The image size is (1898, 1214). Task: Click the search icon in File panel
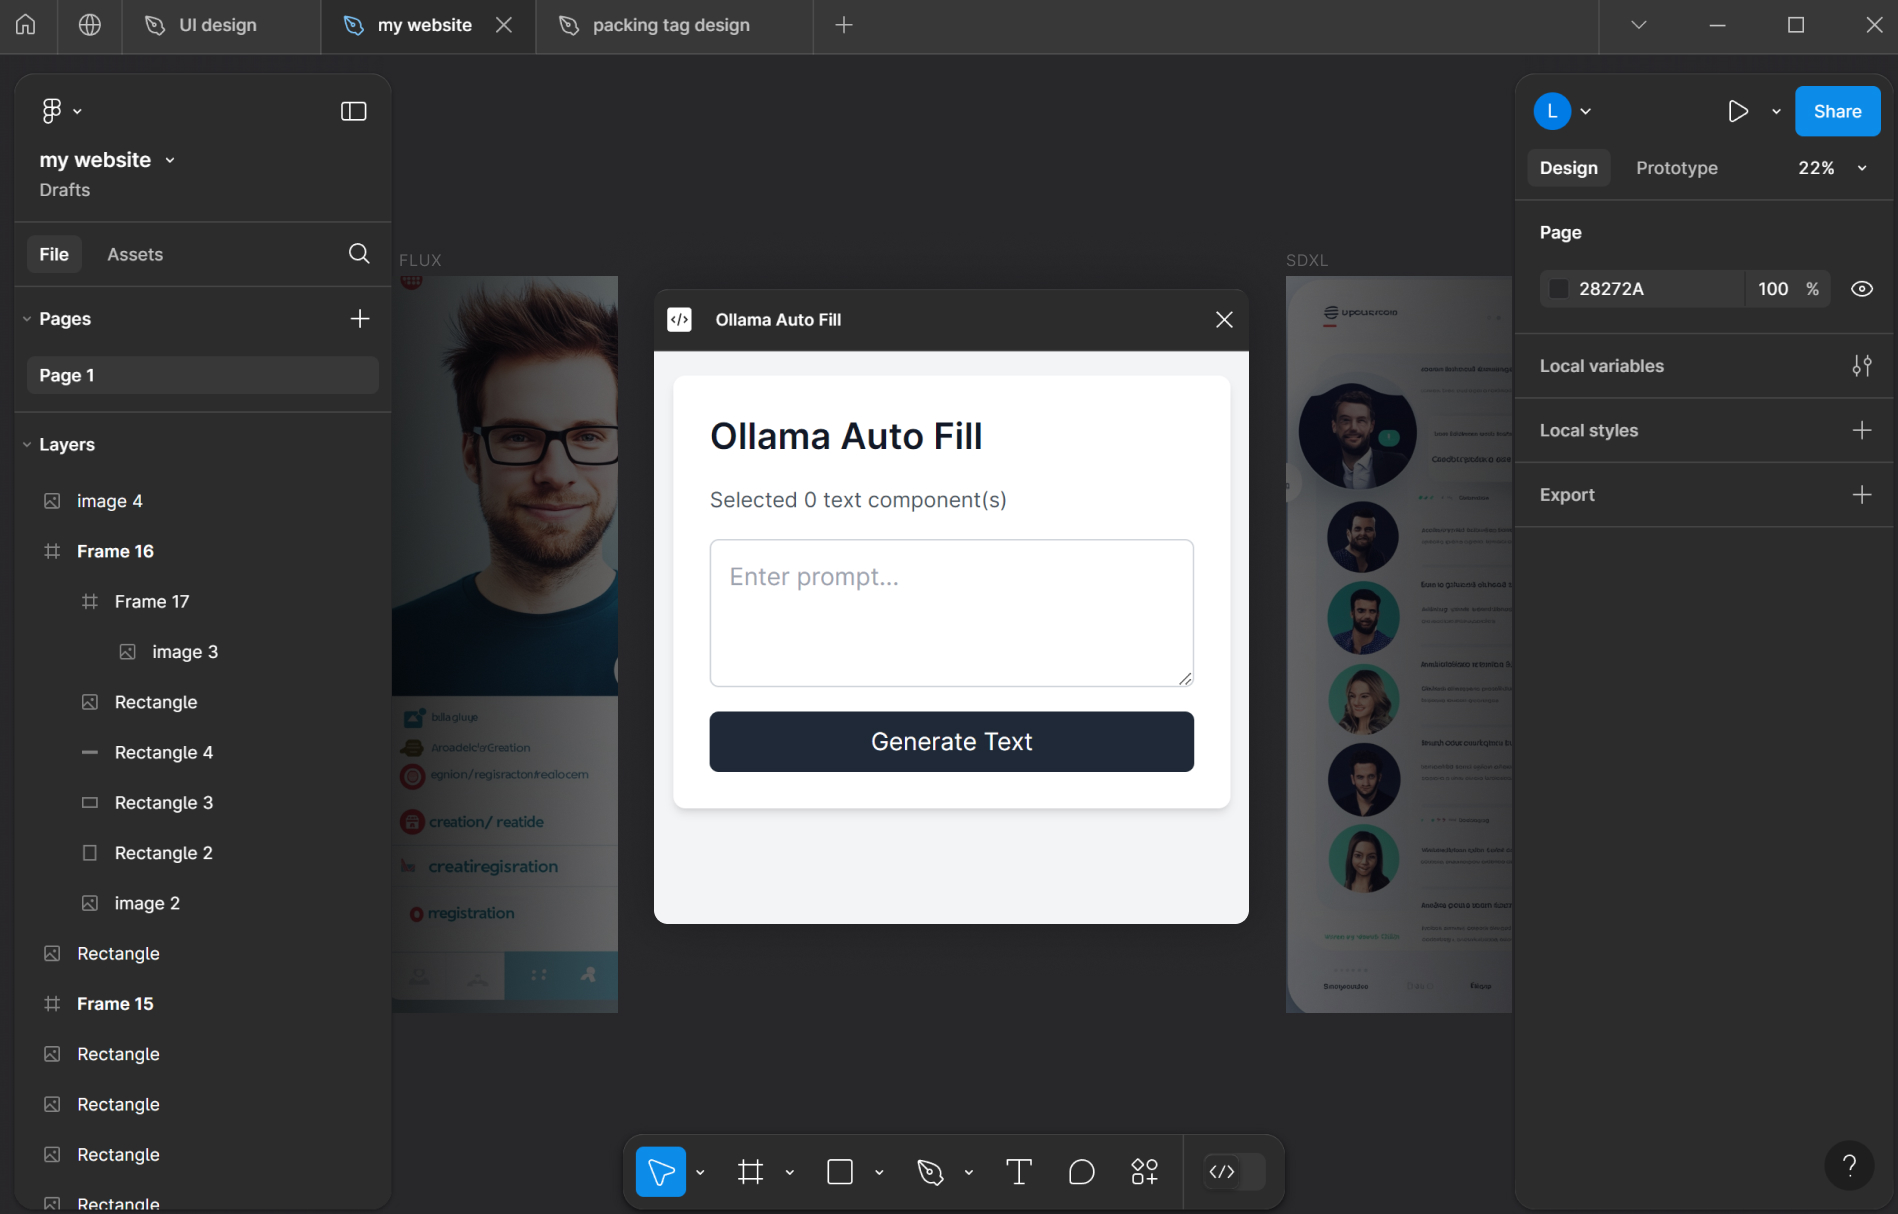359,254
